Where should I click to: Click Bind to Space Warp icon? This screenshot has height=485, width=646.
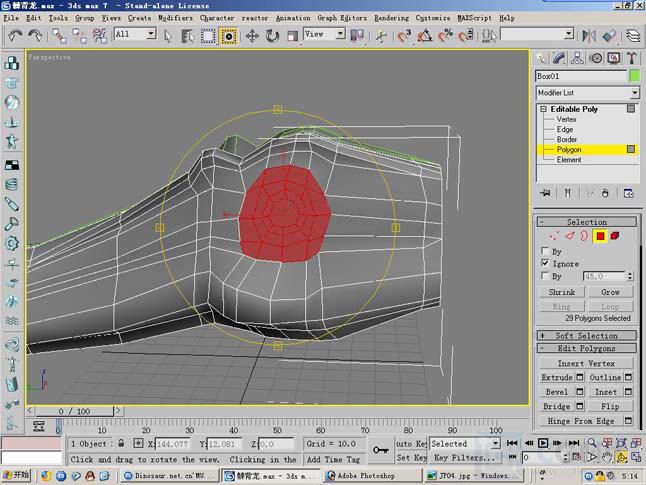tap(100, 36)
